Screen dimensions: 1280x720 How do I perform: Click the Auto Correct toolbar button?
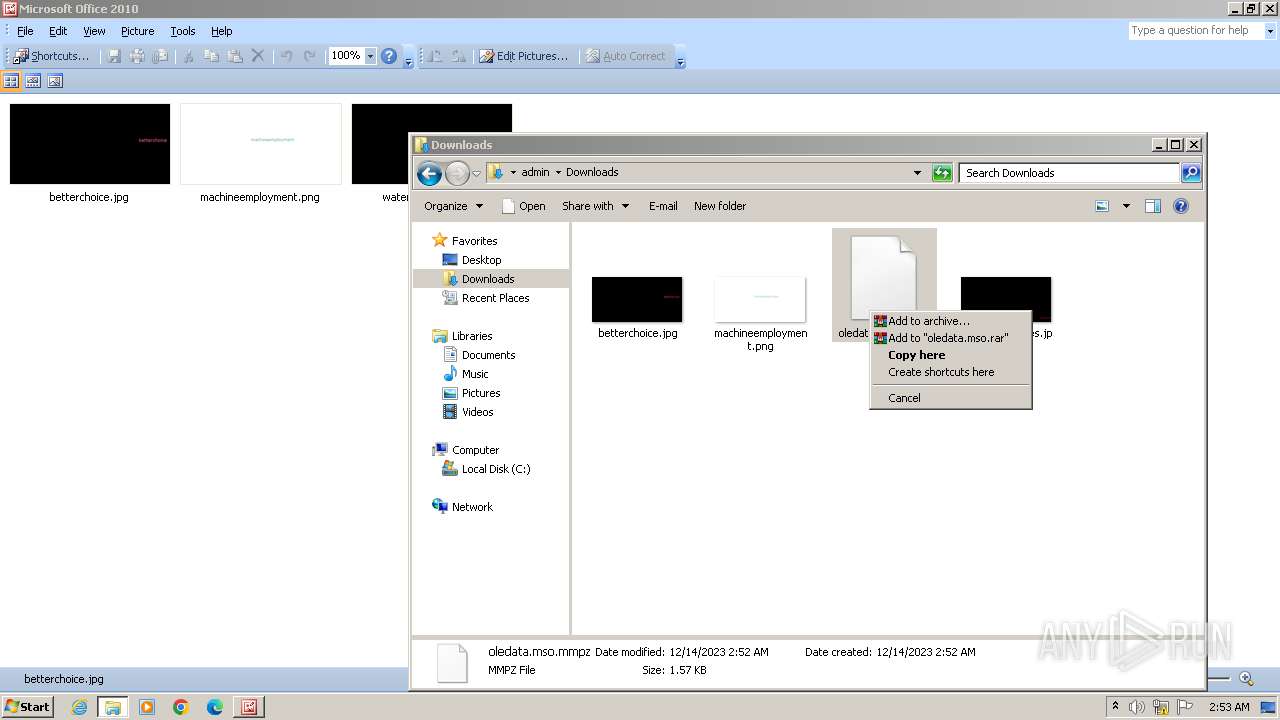tap(625, 56)
